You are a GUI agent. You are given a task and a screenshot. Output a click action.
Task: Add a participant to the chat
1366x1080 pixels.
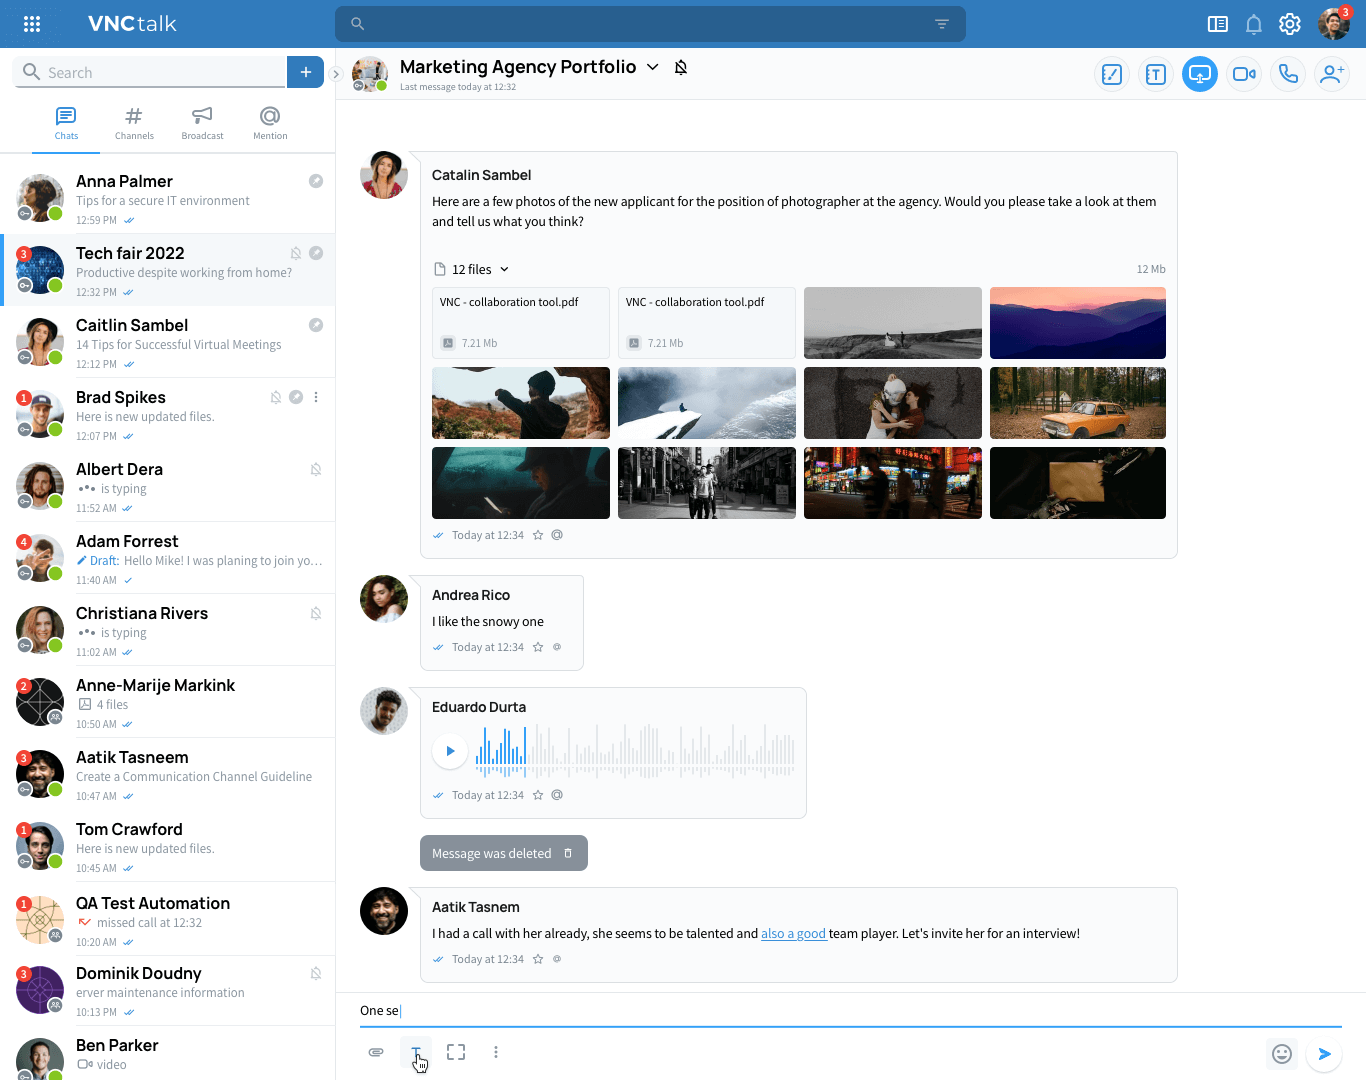click(1332, 74)
